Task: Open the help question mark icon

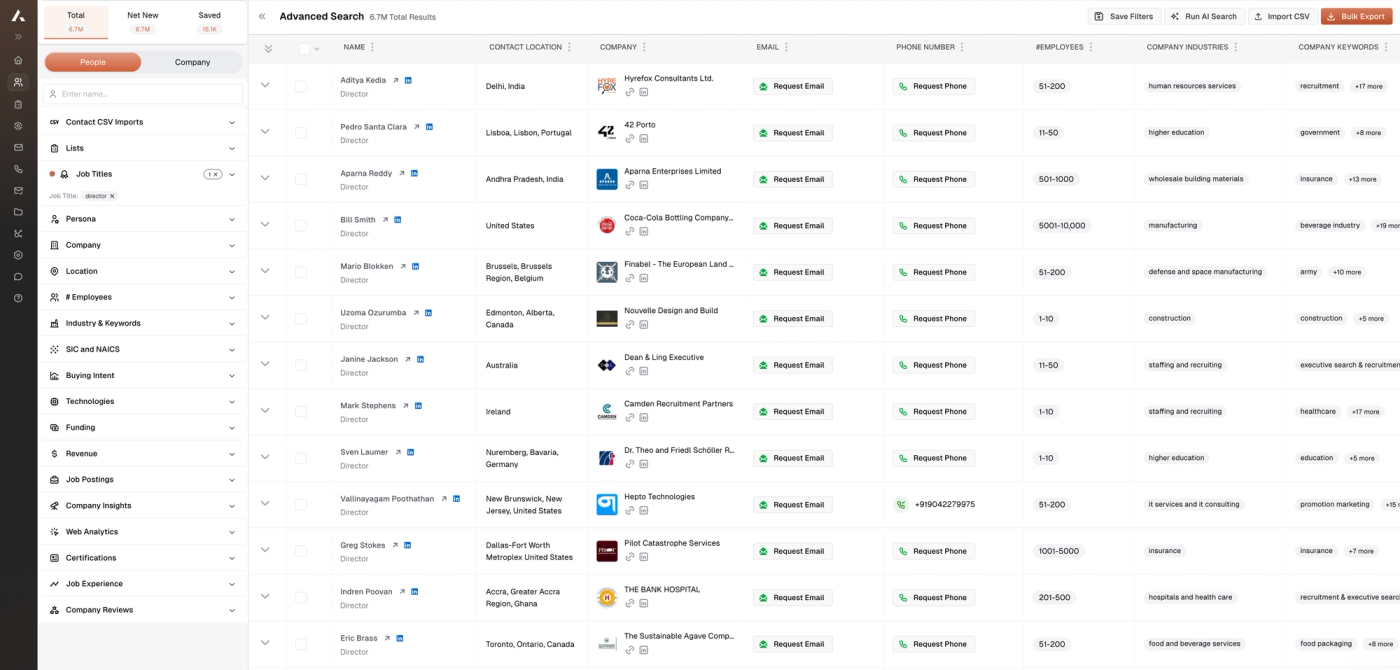Action: point(18,298)
